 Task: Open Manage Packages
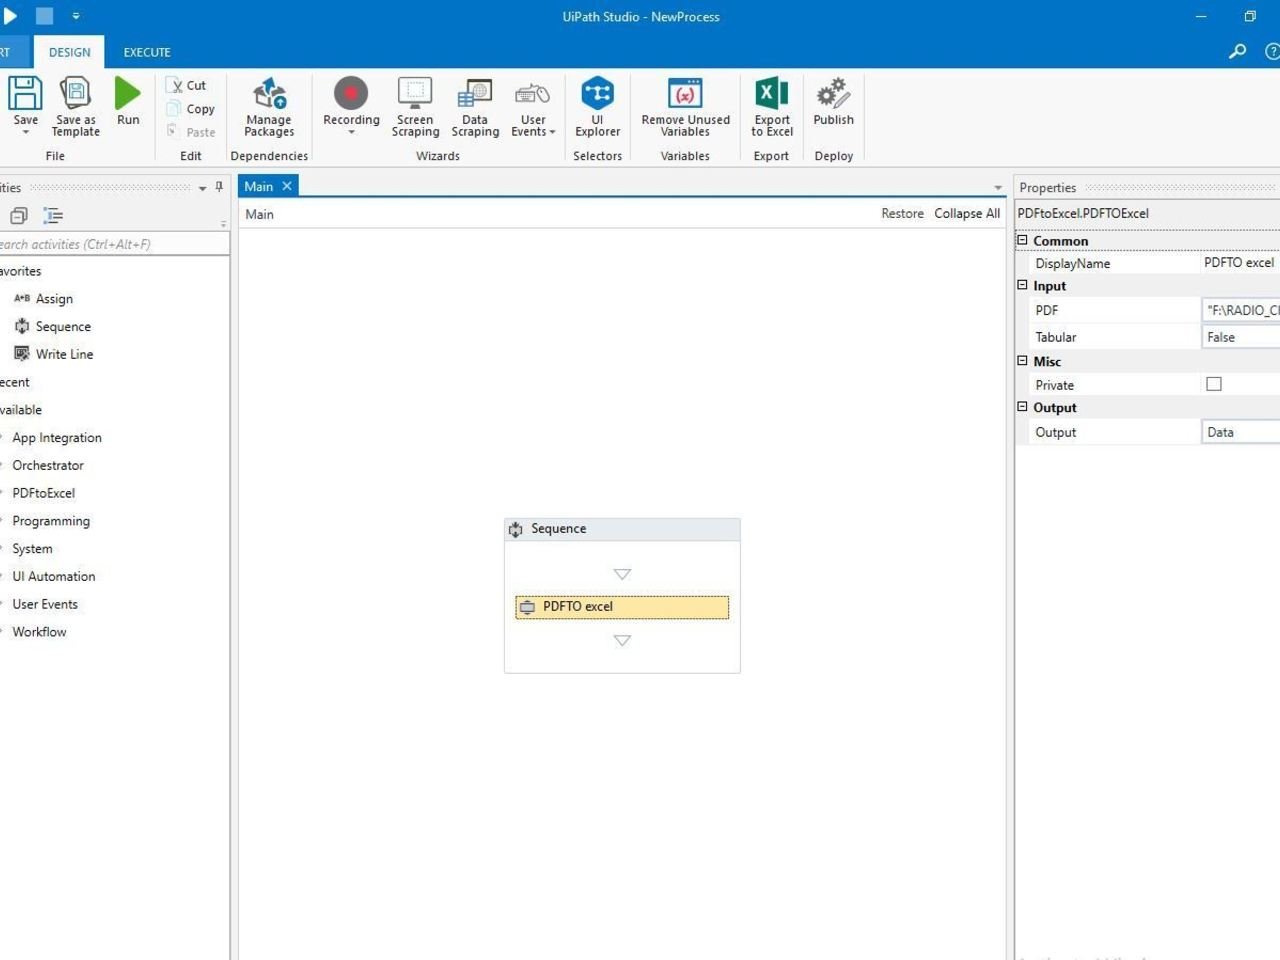point(269,107)
